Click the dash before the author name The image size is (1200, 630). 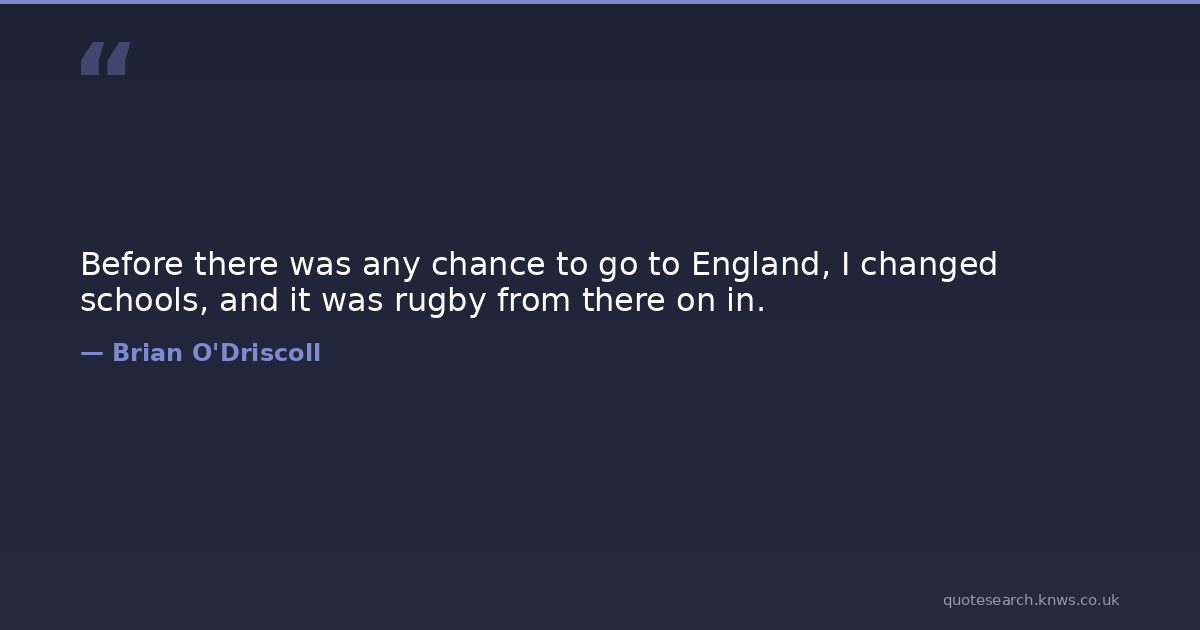[x=91, y=353]
